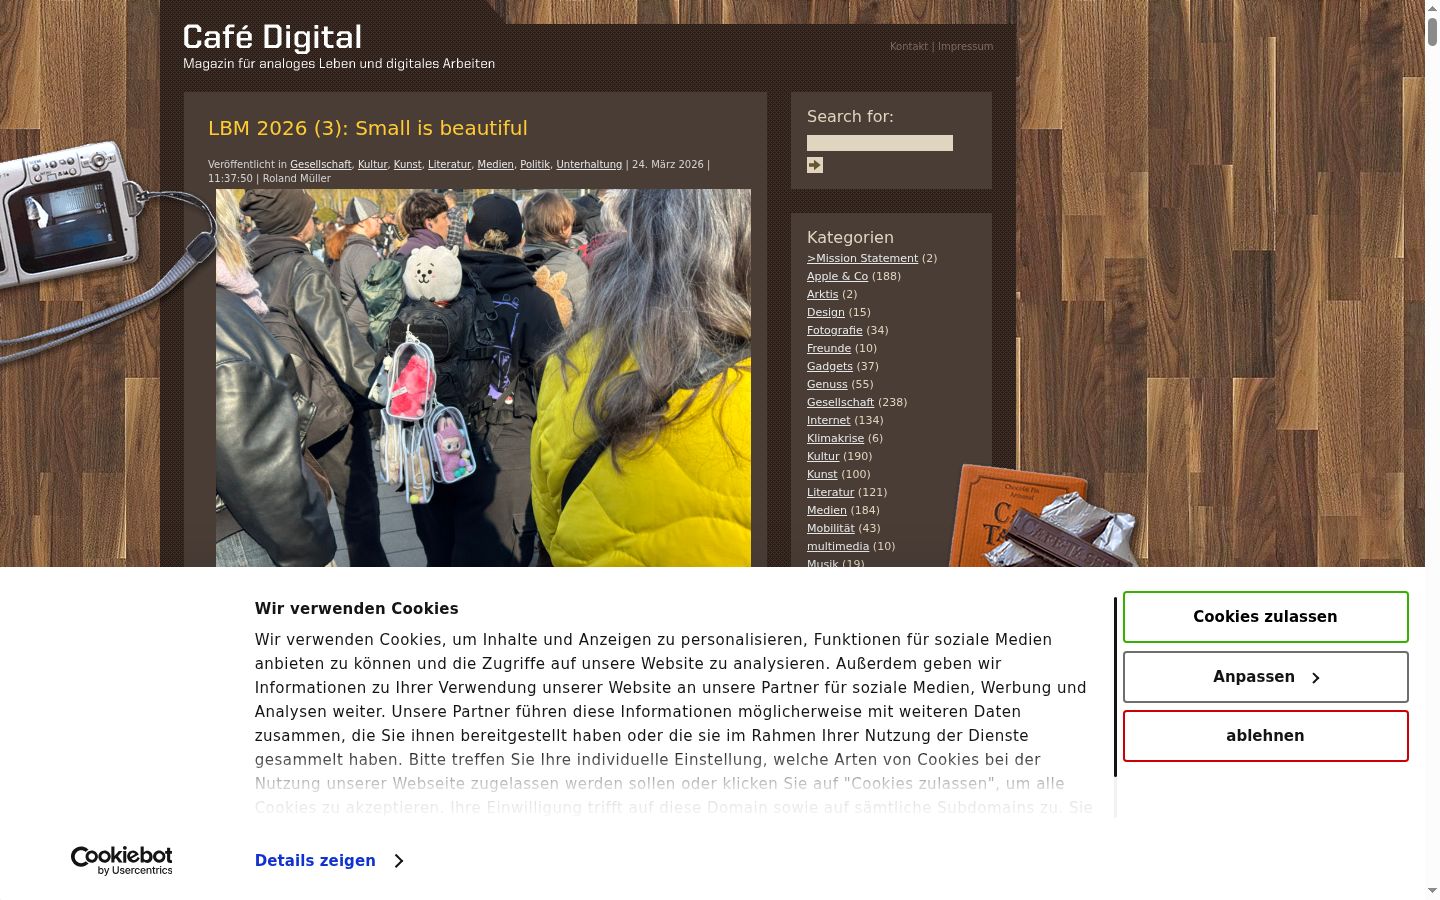Screen dimensions: 1440x900
Task: Open the Impressum link in header
Action: coord(965,46)
